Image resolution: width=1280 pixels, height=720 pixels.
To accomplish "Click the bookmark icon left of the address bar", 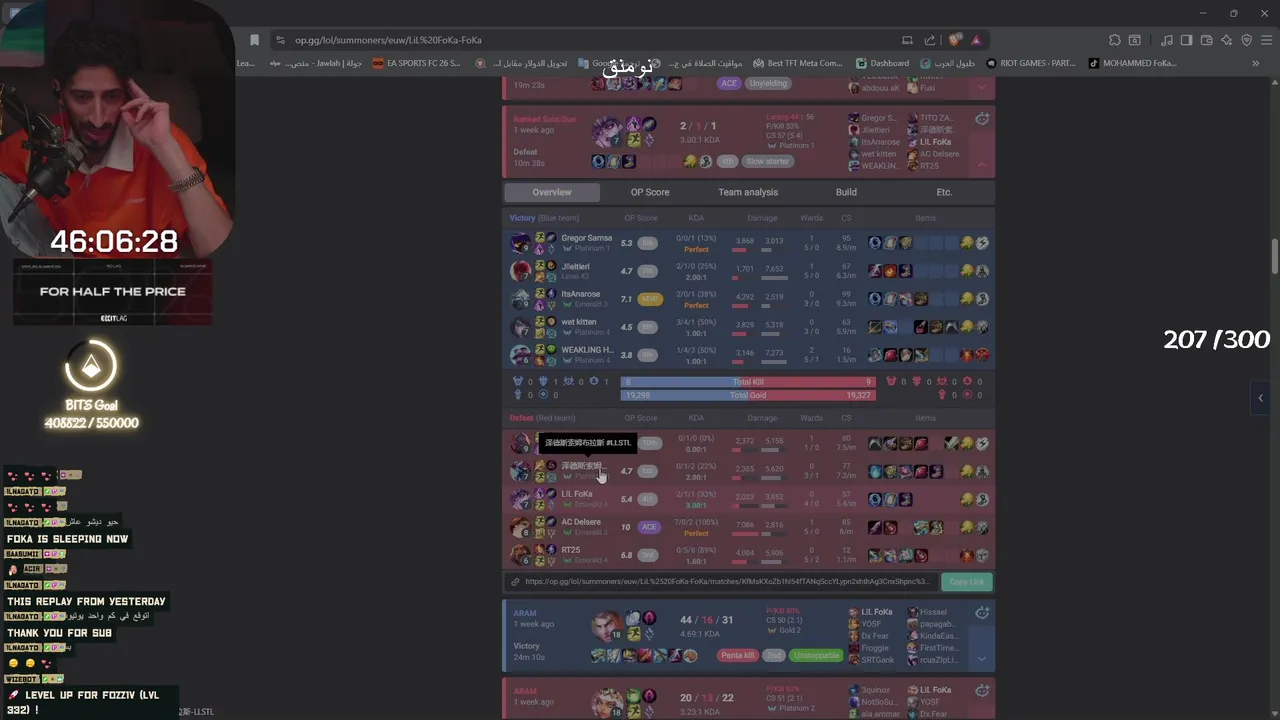I will (x=254, y=40).
